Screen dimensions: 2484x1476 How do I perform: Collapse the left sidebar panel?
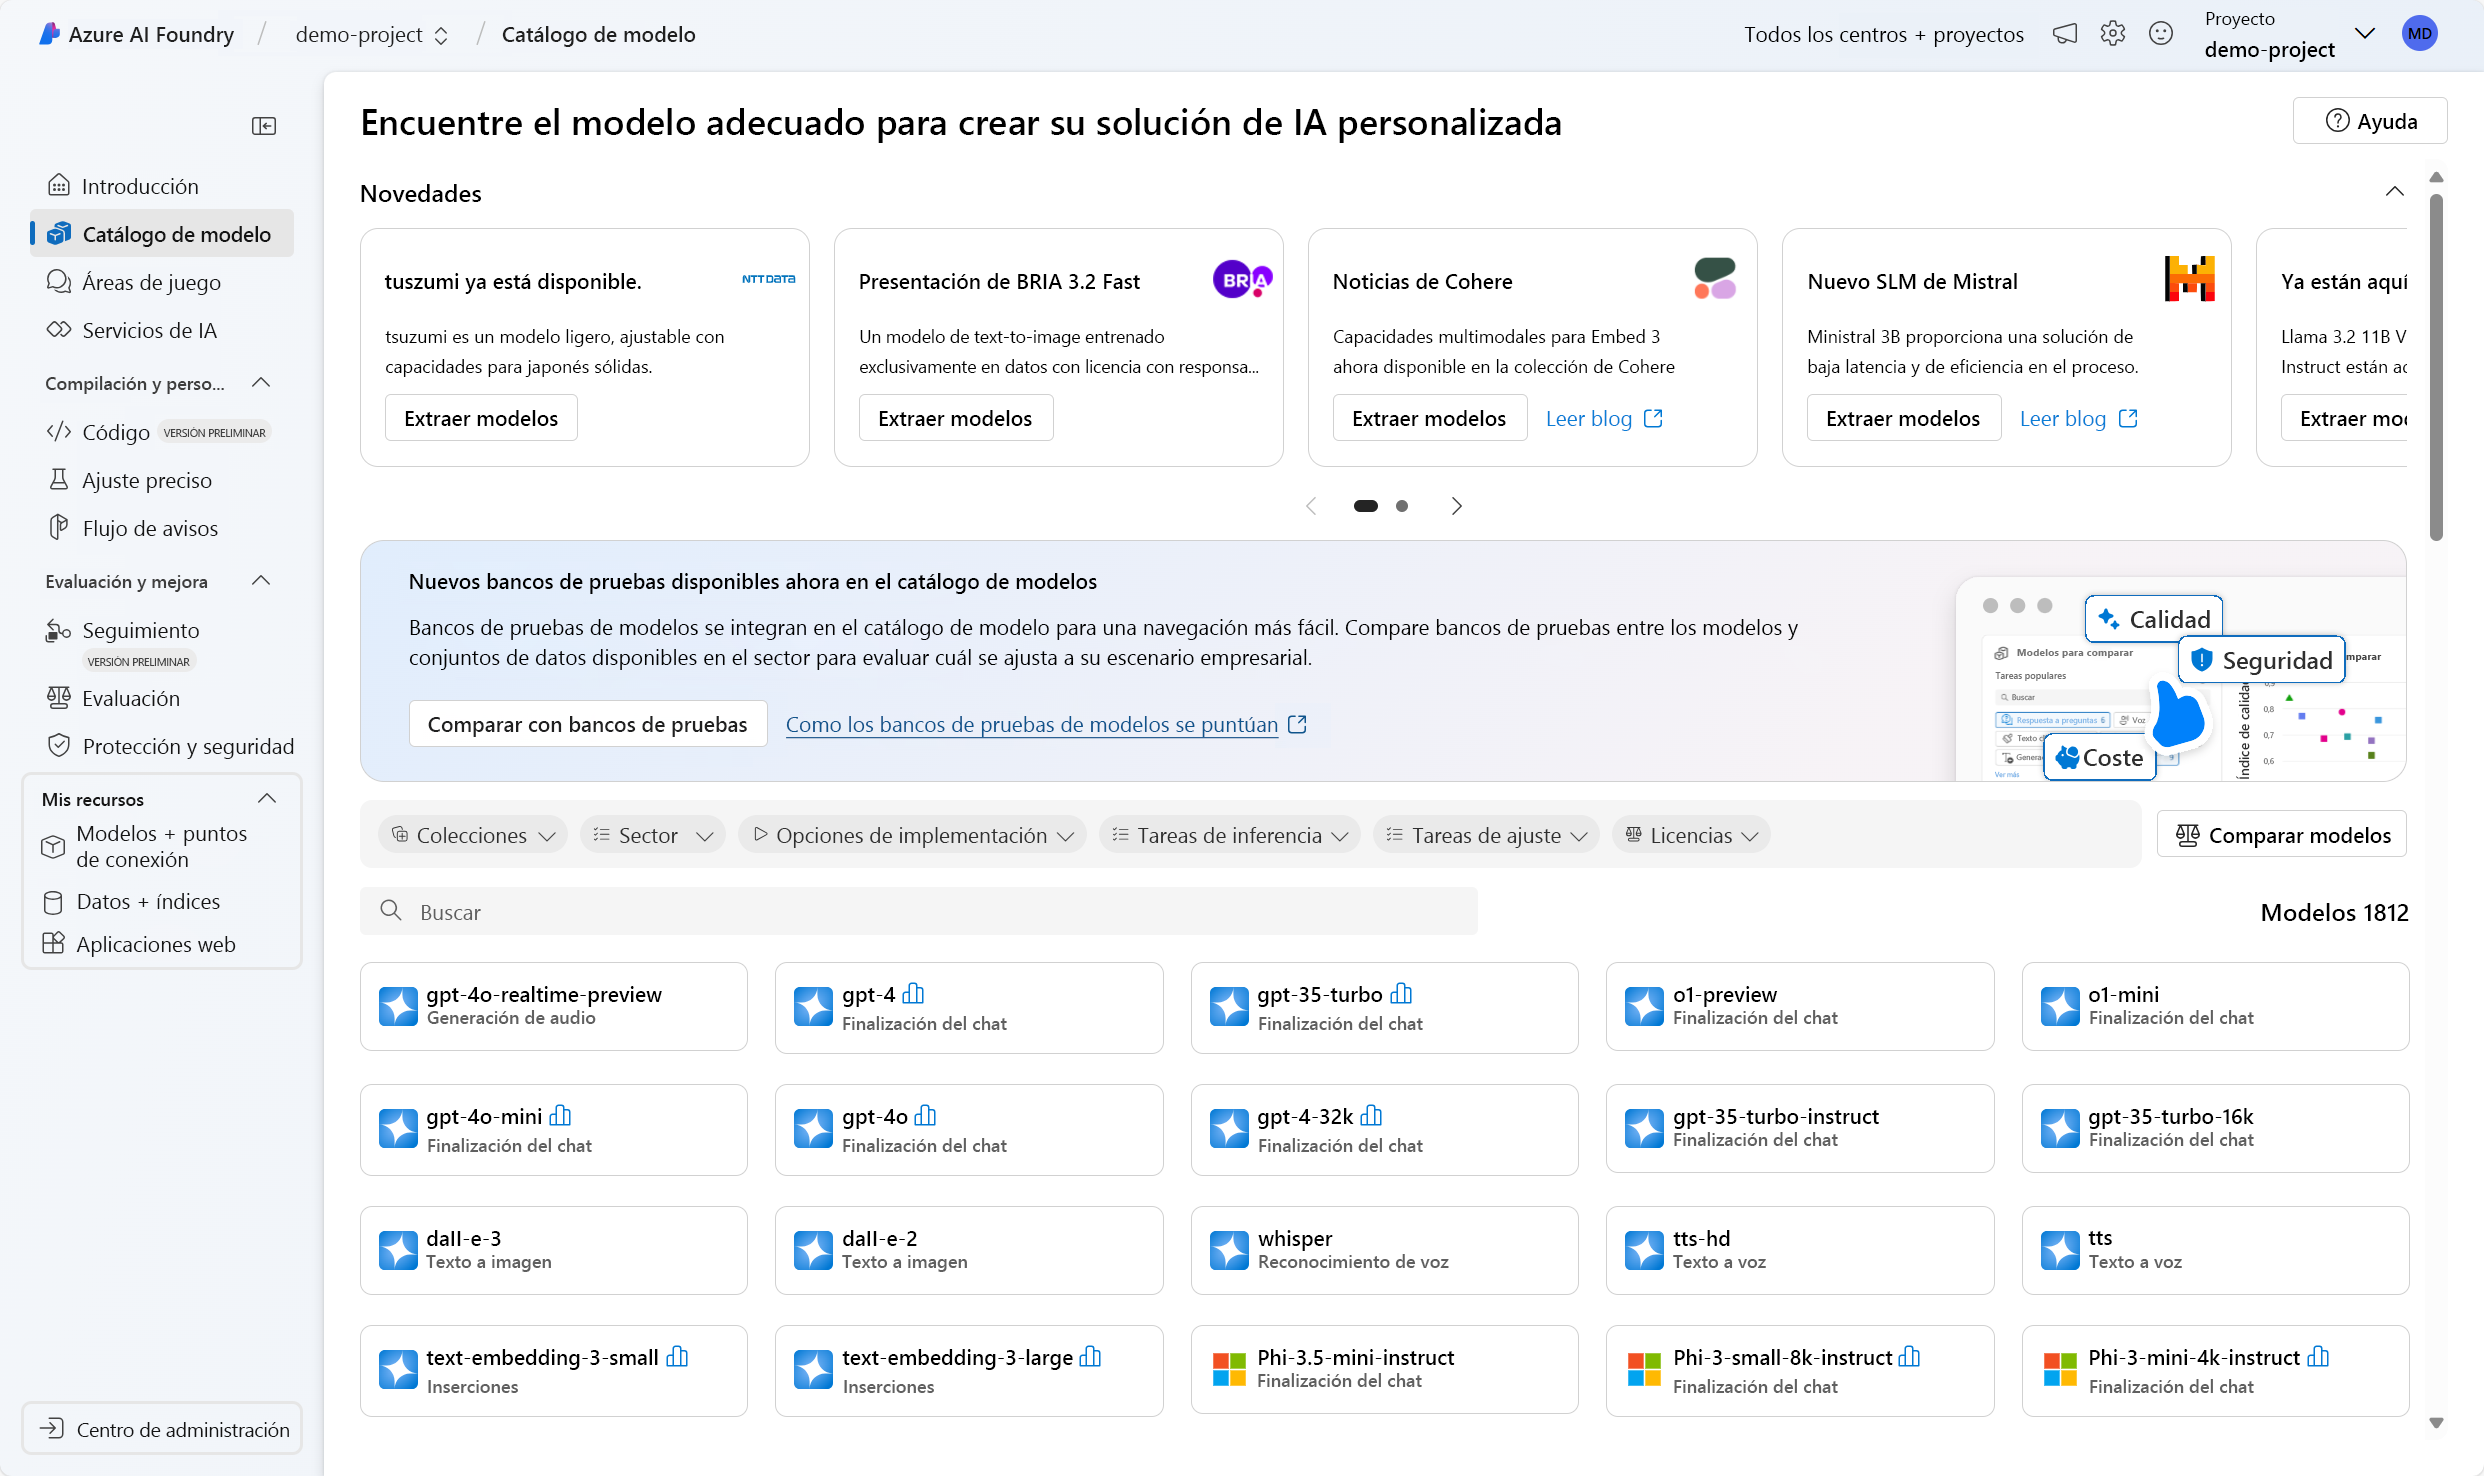pyautogui.click(x=264, y=125)
